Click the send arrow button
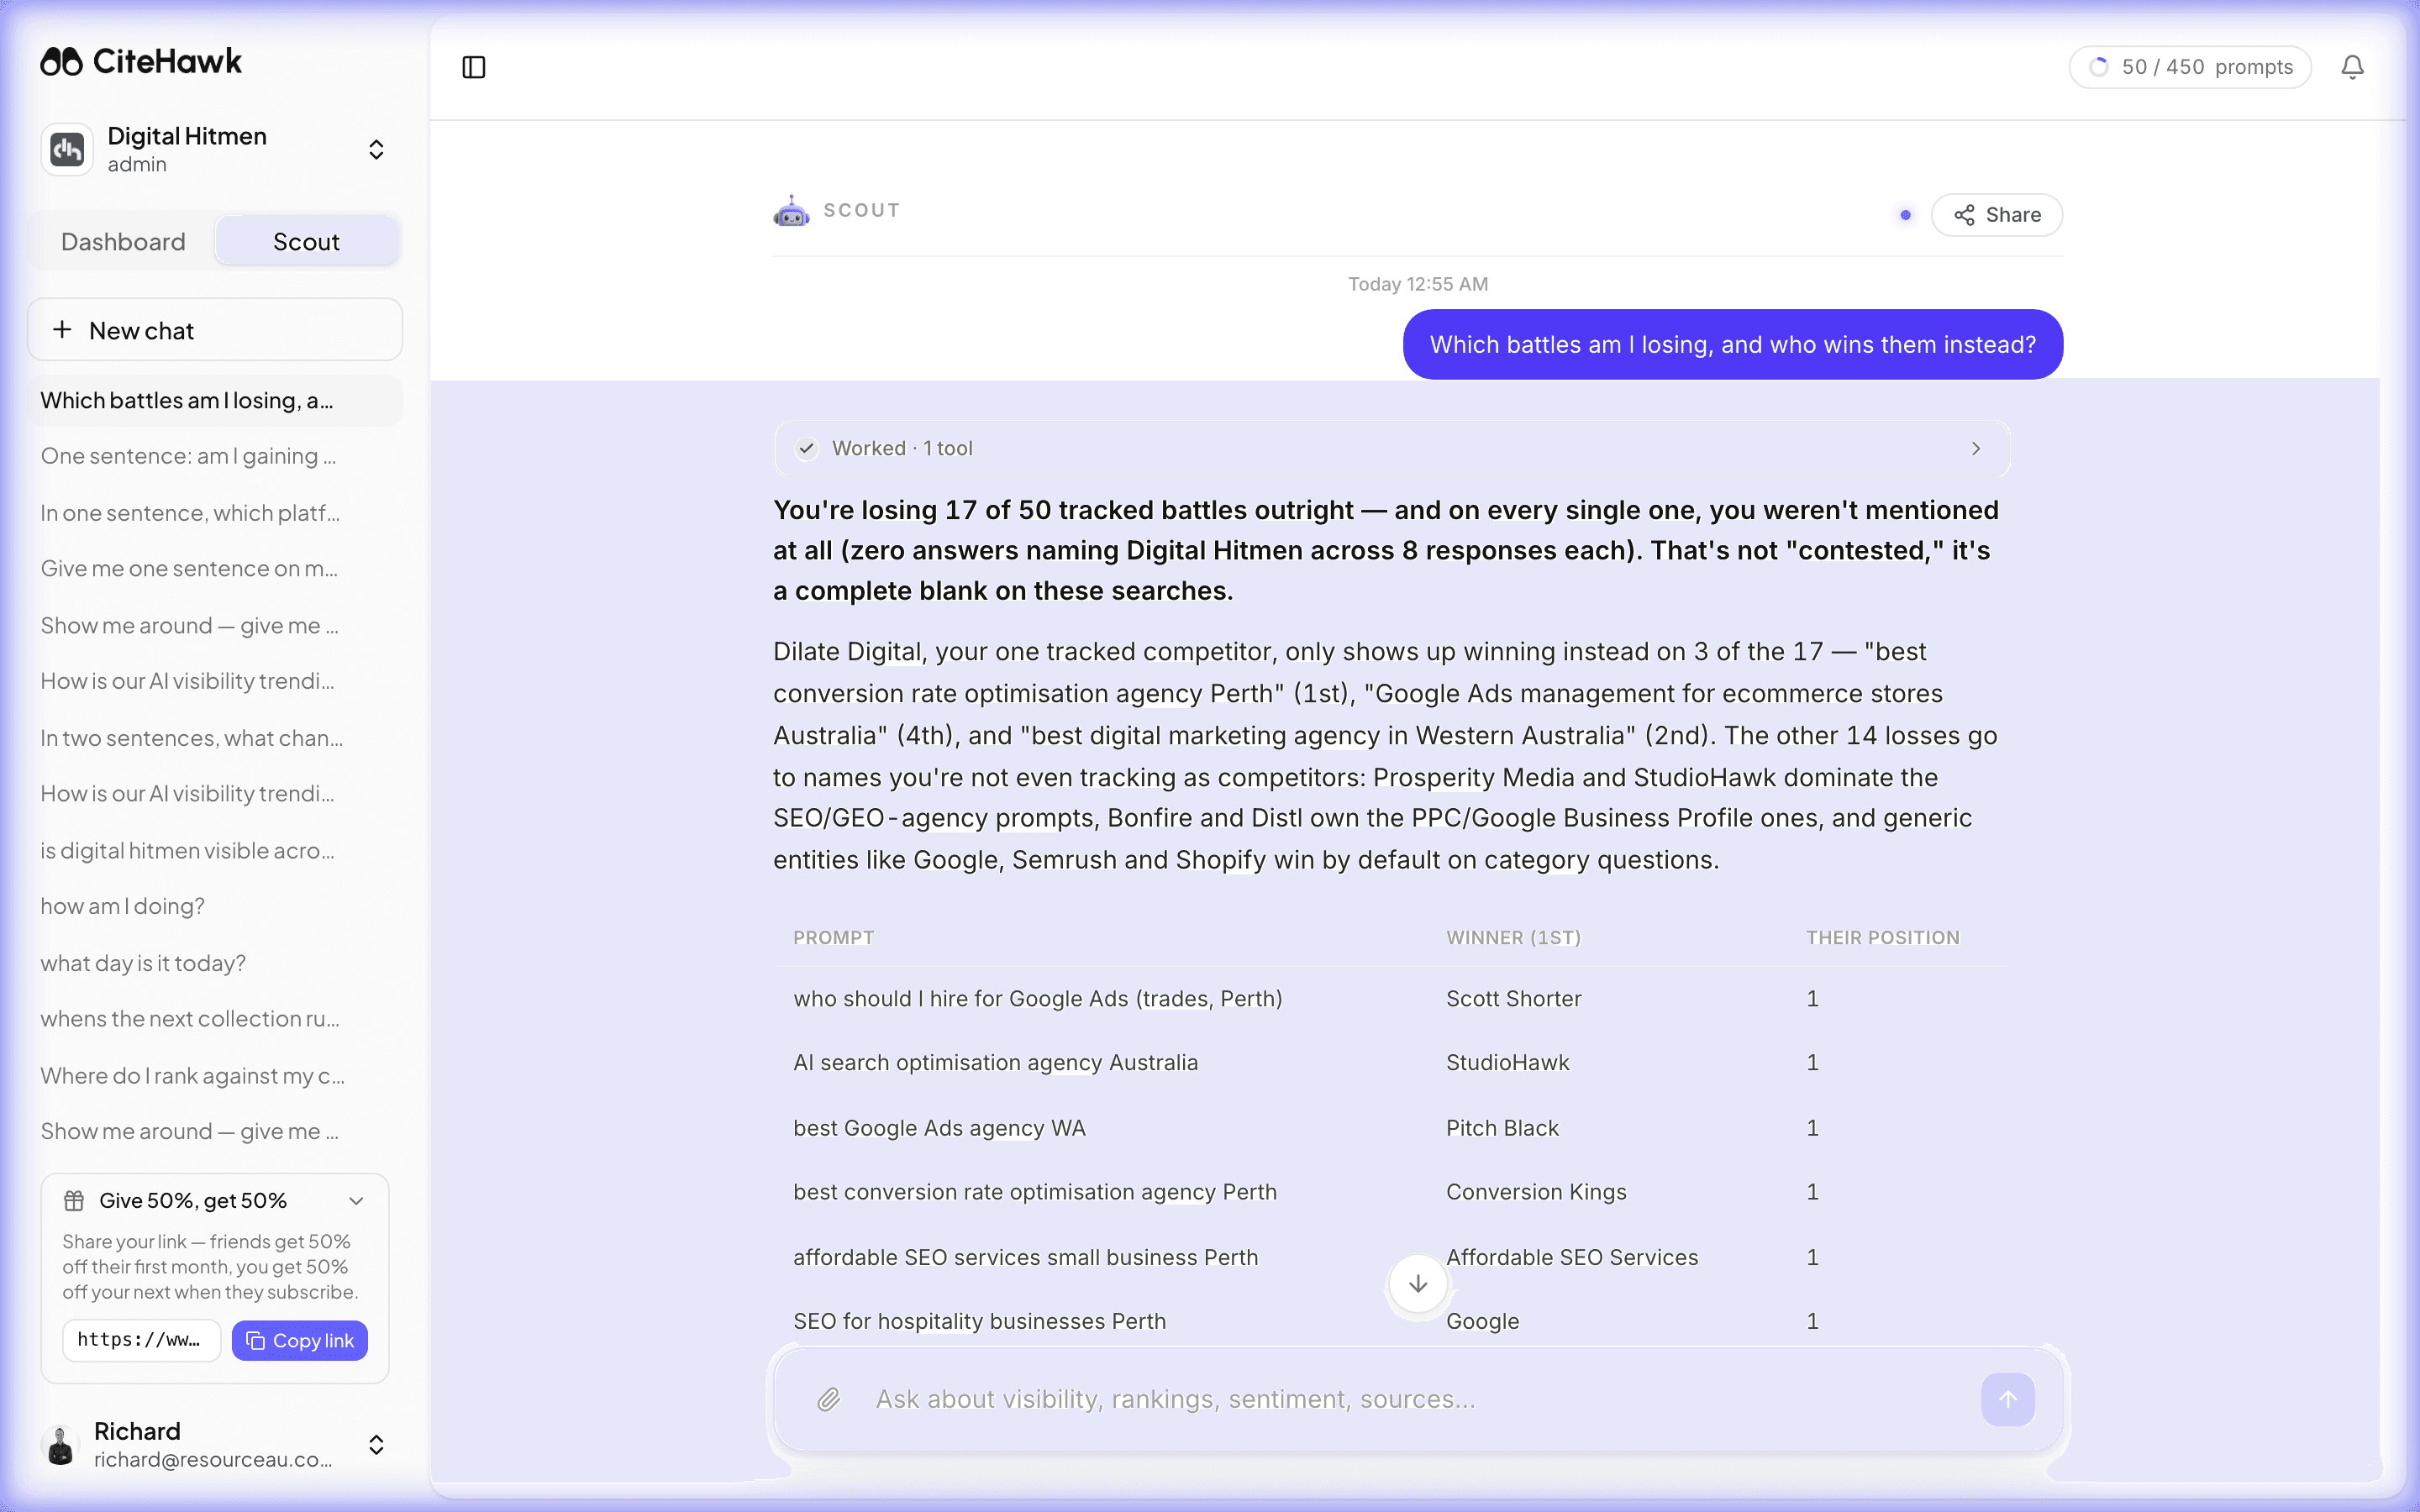Image resolution: width=2420 pixels, height=1512 pixels. [x=2007, y=1399]
